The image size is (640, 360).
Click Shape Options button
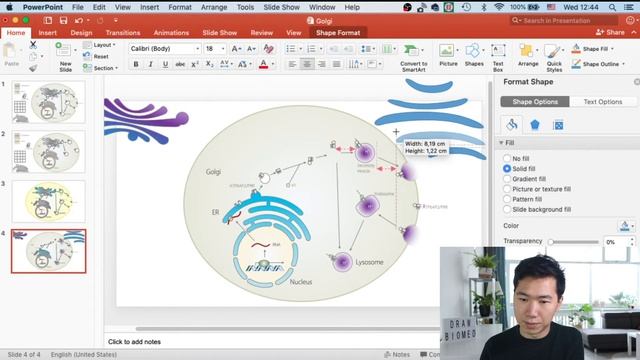[535, 102]
